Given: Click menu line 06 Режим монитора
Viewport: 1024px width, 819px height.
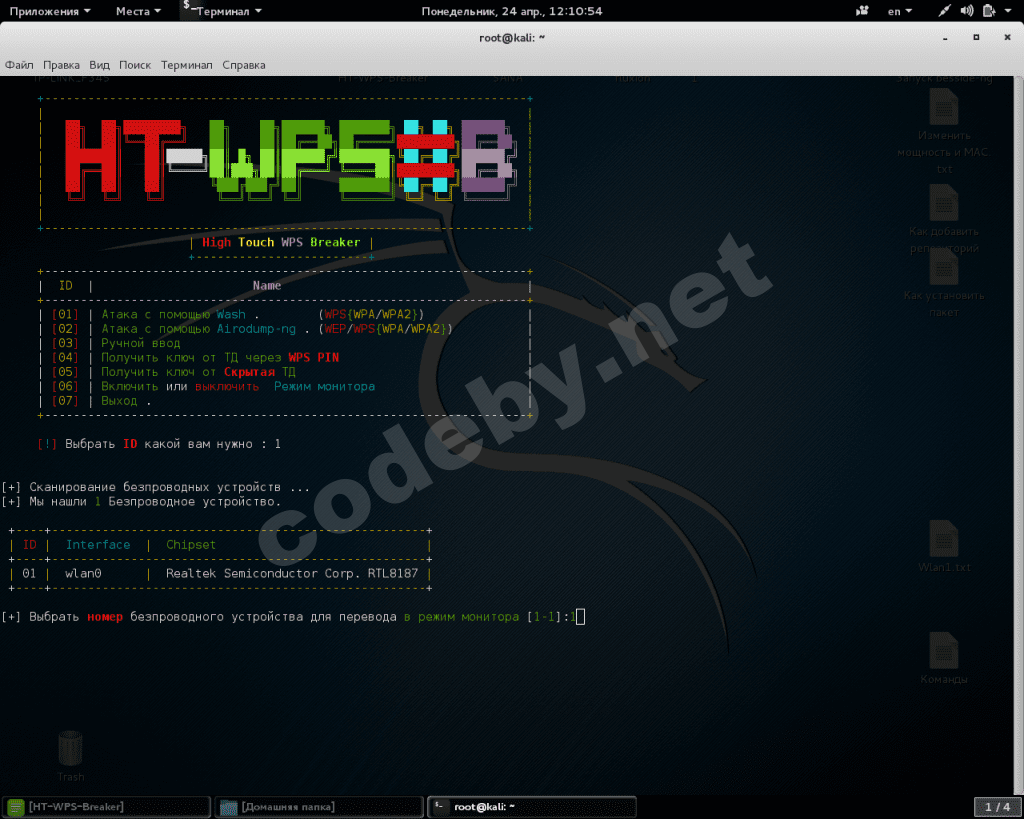Looking at the screenshot, I should coord(213,386).
